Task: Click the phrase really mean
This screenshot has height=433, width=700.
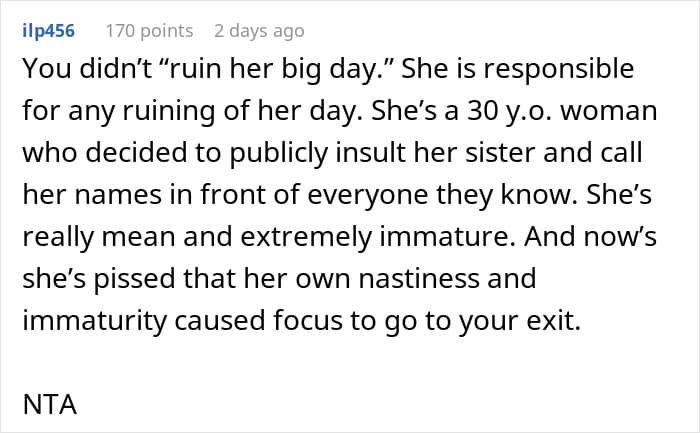Action: (x=98, y=237)
